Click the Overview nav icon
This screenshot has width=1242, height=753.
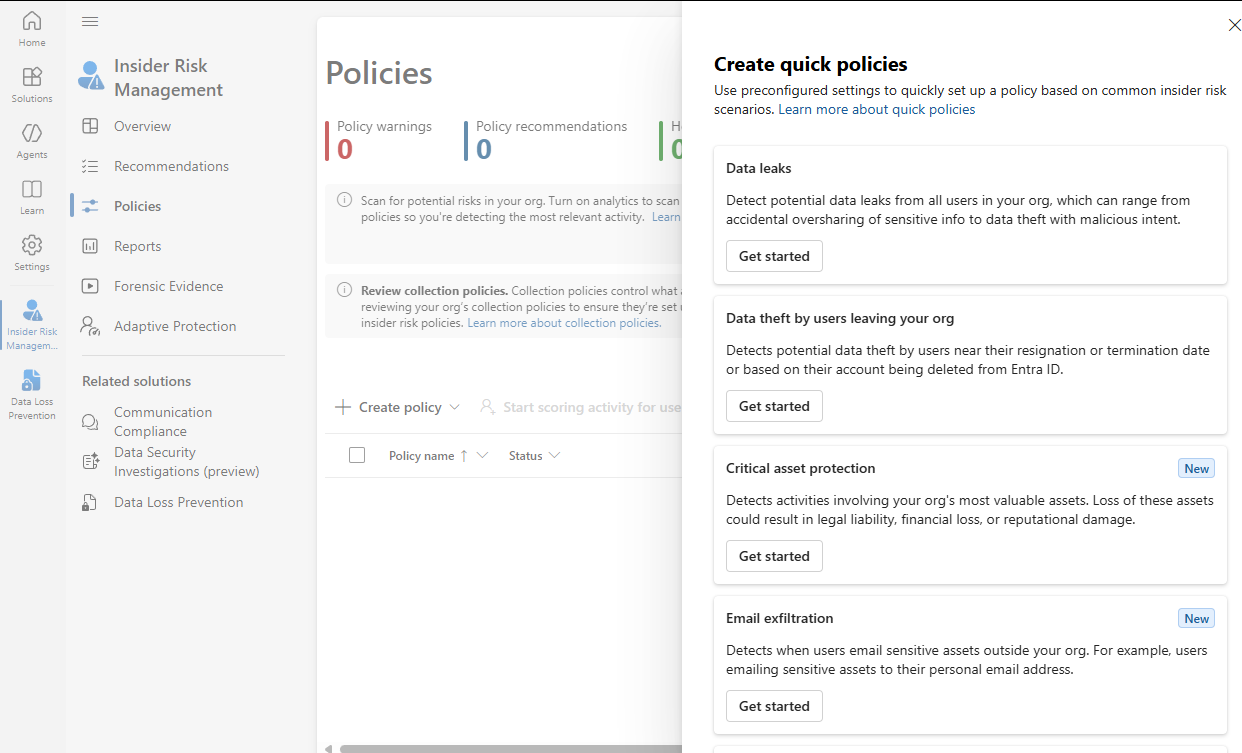click(90, 126)
